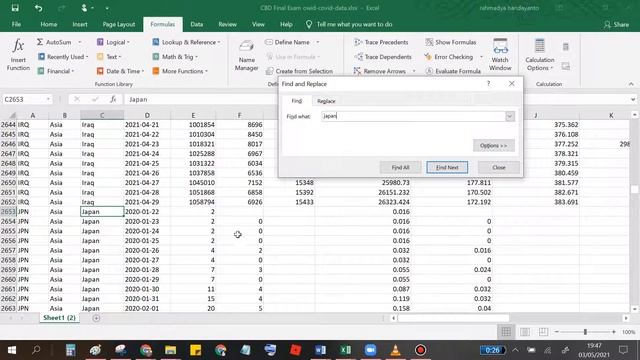Collapse the ribbon
The image size is (640, 360).
pos(631,84)
